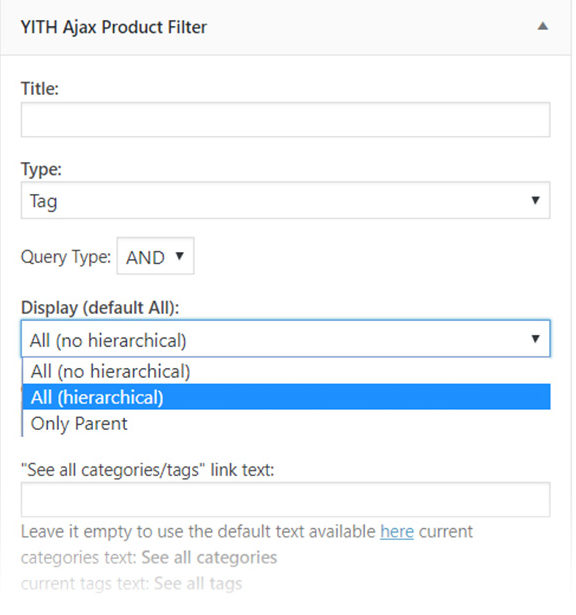
Task: Click the Display select arrow icon
Action: tap(535, 339)
